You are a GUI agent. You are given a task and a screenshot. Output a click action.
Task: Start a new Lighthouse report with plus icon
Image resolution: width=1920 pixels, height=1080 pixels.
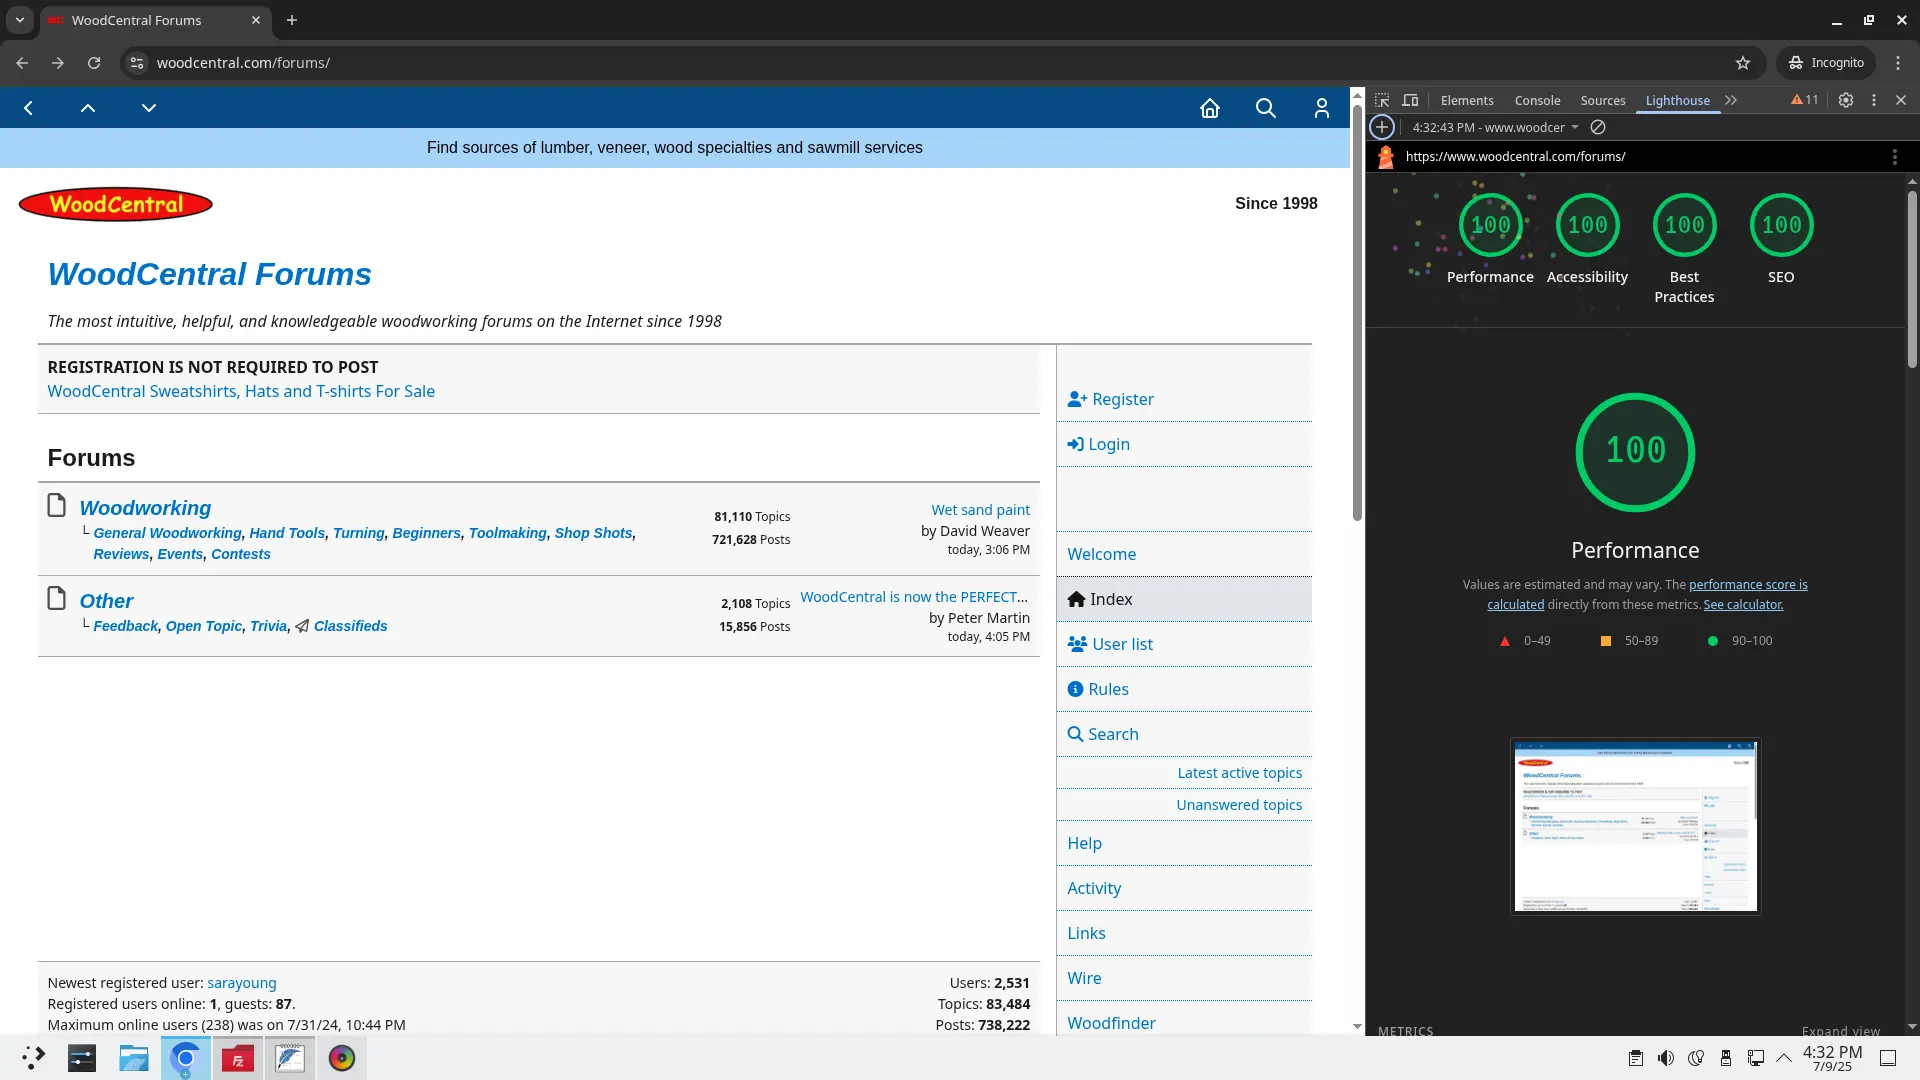click(1382, 127)
